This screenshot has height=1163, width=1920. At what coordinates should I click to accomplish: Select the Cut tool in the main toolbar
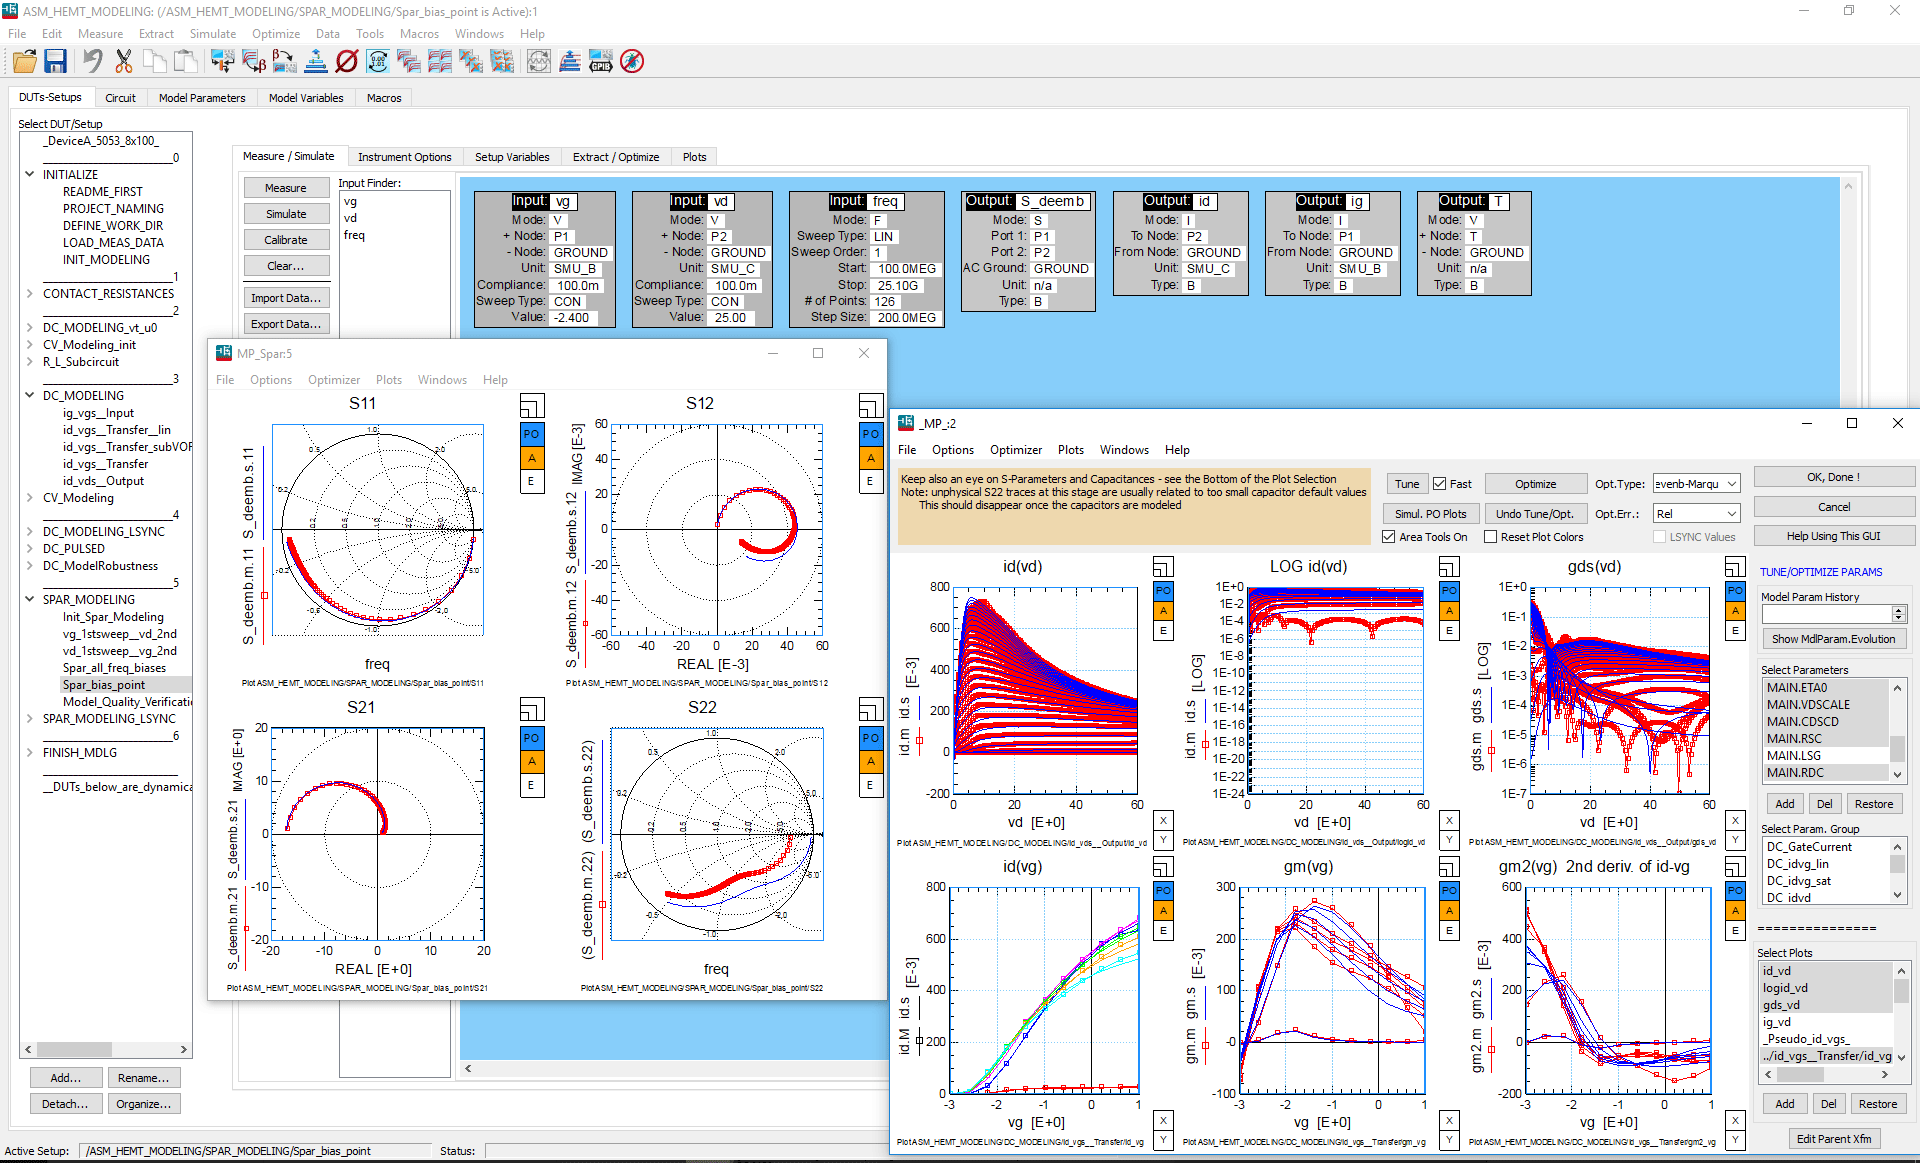coord(123,61)
